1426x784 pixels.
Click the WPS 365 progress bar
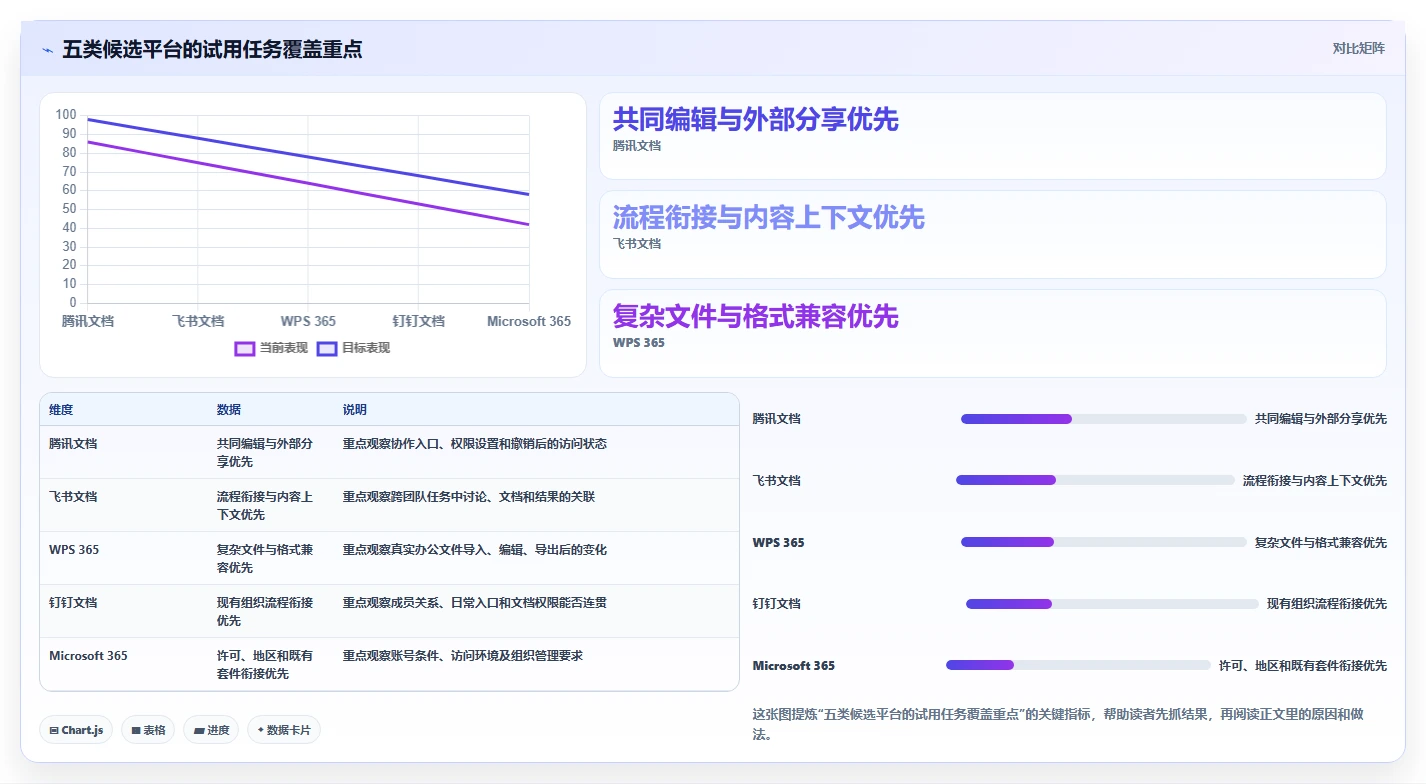click(1104, 542)
